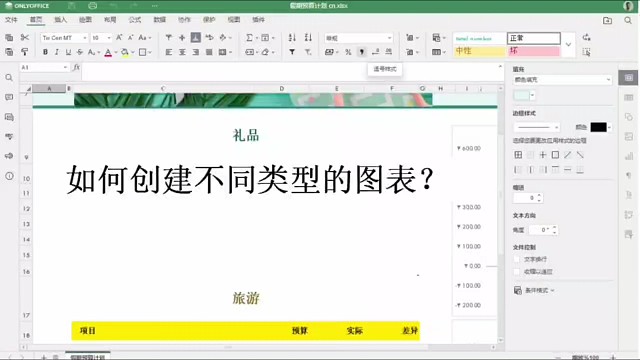The width and height of the screenshot is (640, 360).
Task: Click the Sum sigma function icon
Action: tap(249, 38)
